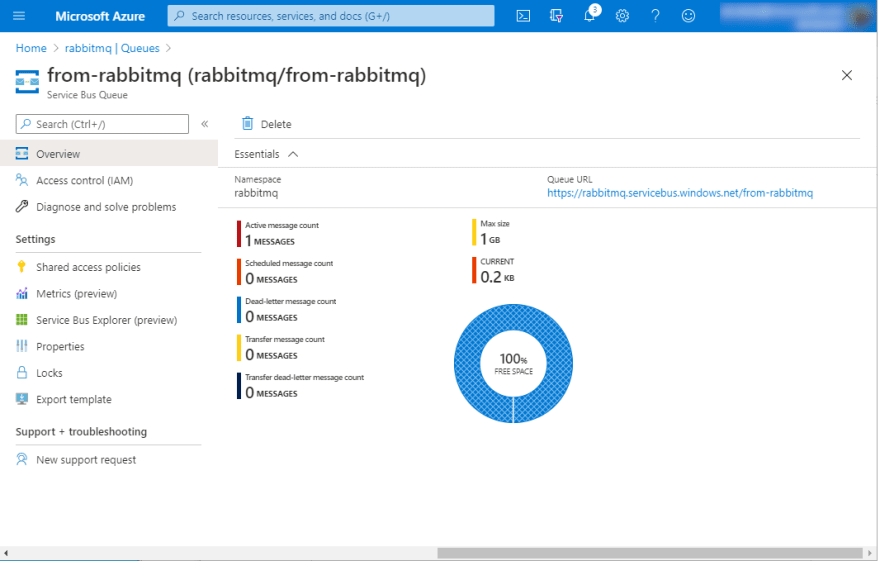Click the Max size 1 GB value
This screenshot has width=880, height=561.
490,239
